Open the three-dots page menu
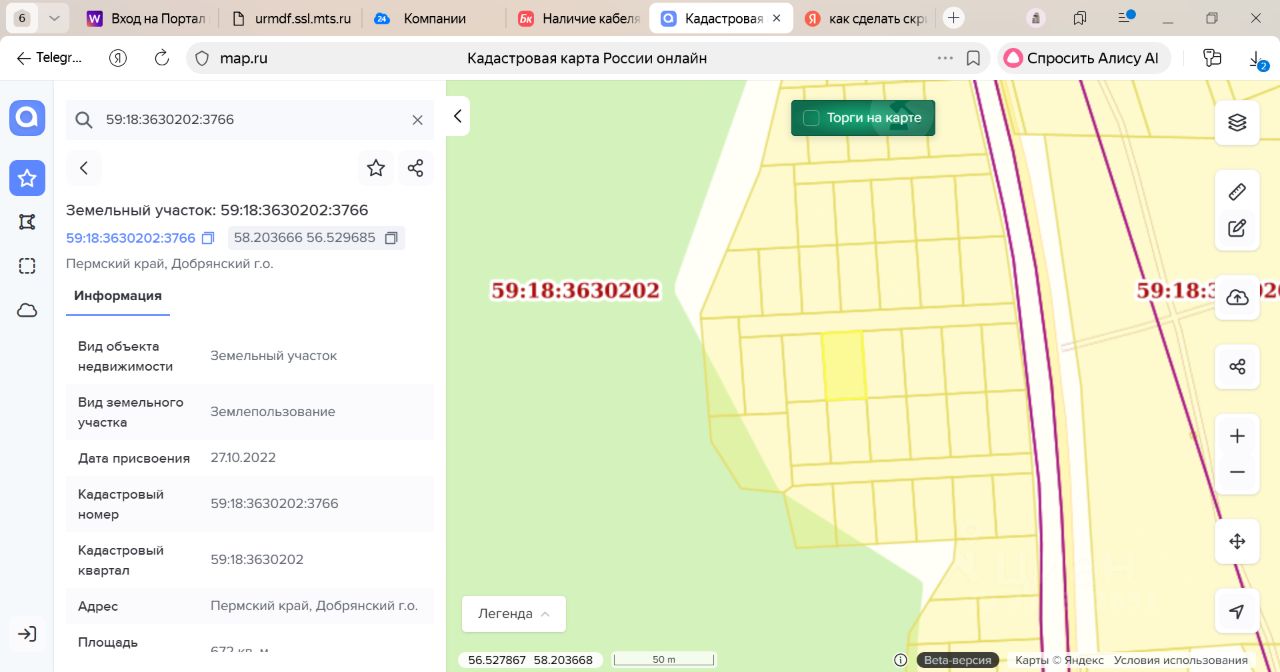Image resolution: width=1280 pixels, height=672 pixels. [x=945, y=58]
